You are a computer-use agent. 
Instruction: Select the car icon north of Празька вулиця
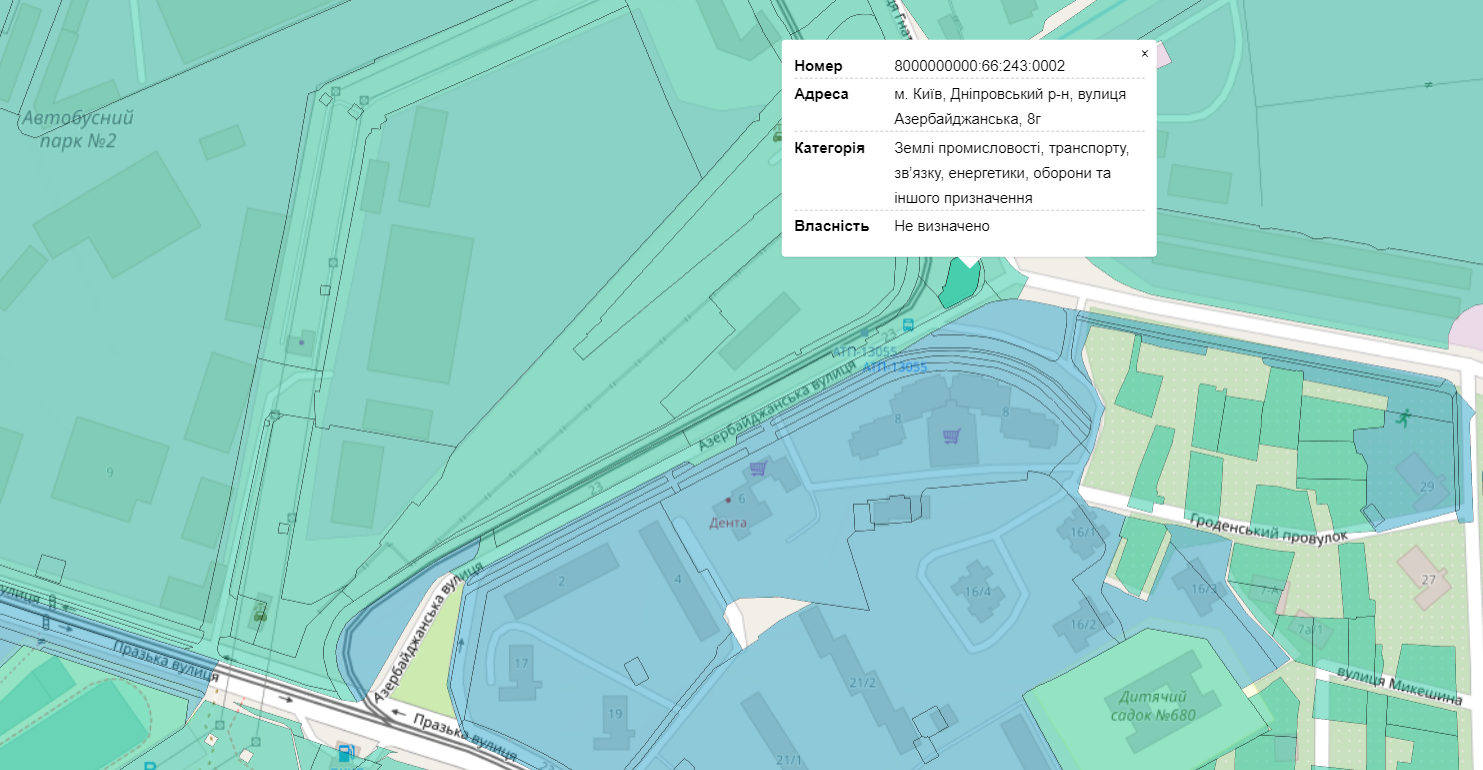click(261, 610)
